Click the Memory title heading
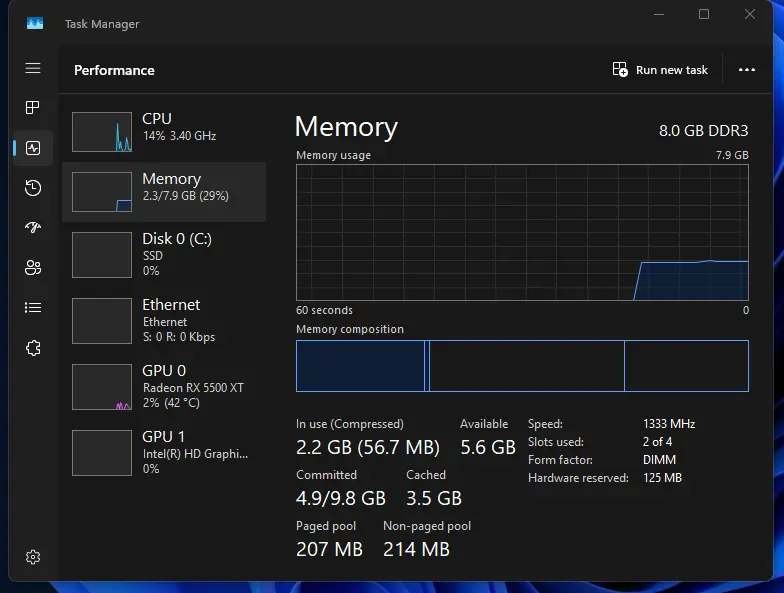This screenshot has height=593, width=784. [346, 127]
